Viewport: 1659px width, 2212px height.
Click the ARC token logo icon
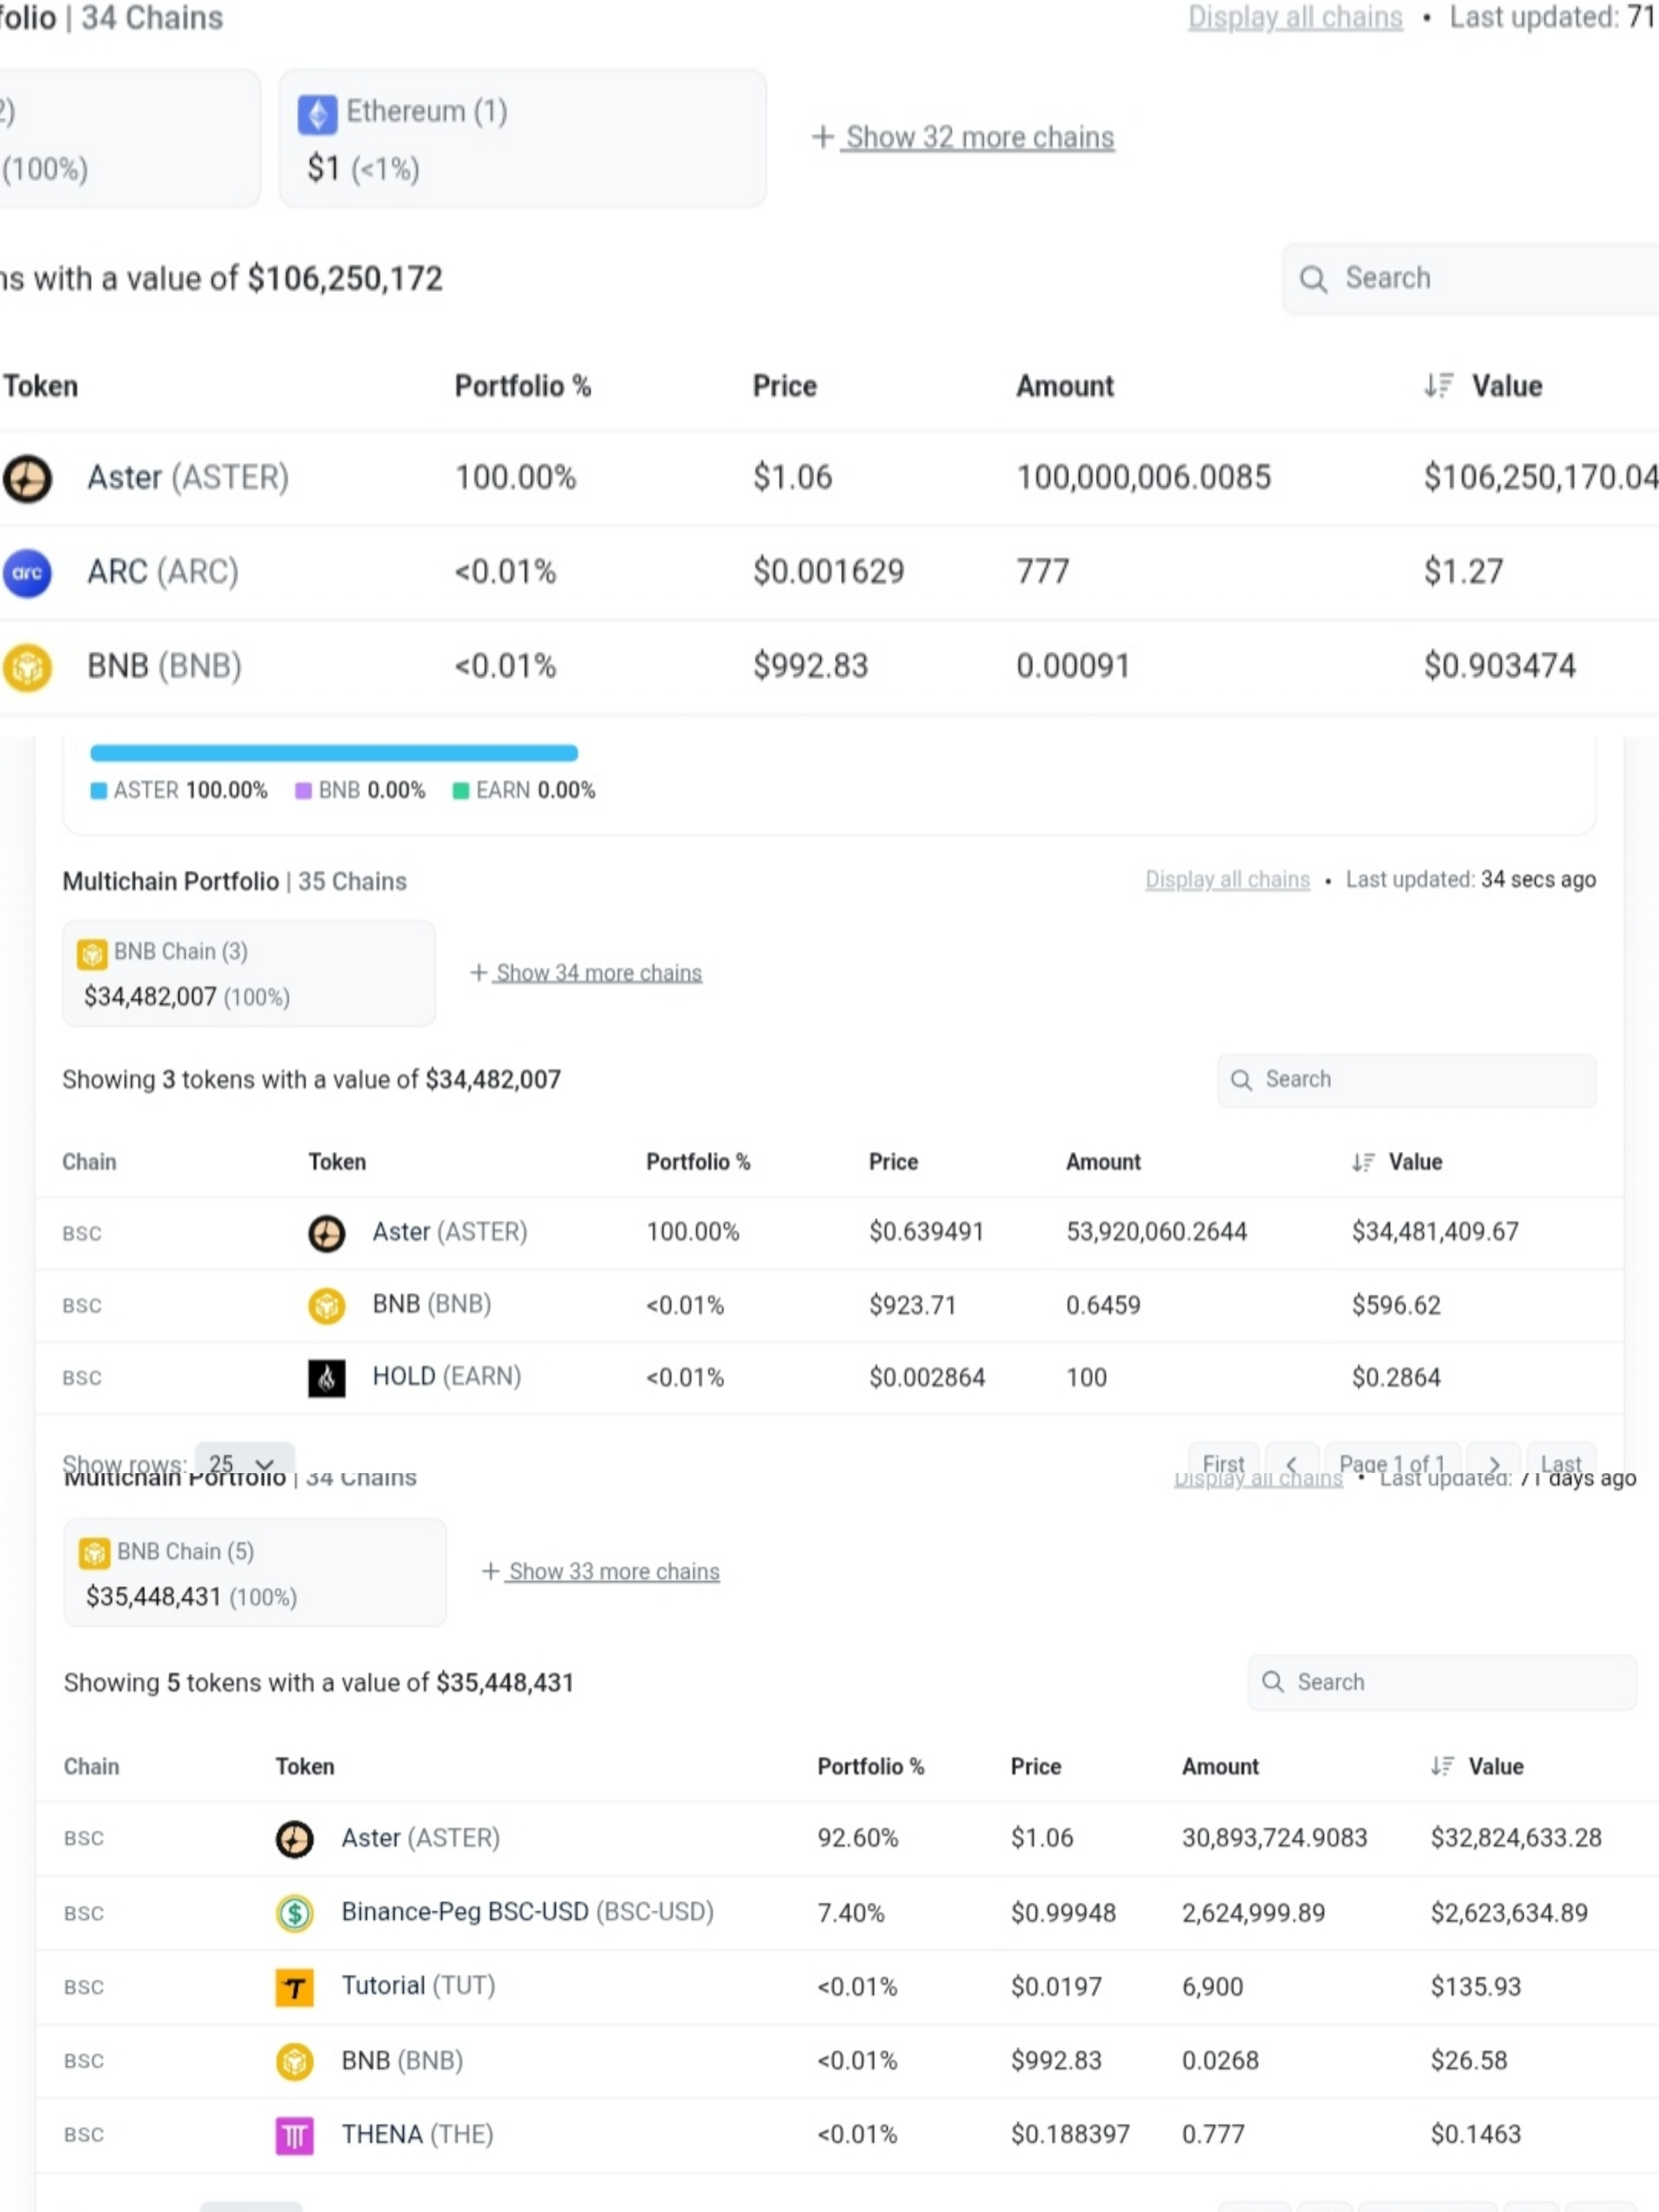(27, 573)
